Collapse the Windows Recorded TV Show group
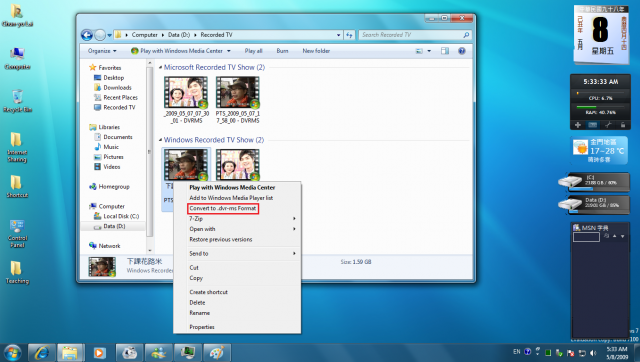This screenshot has height=362, width=640. pos(160,140)
